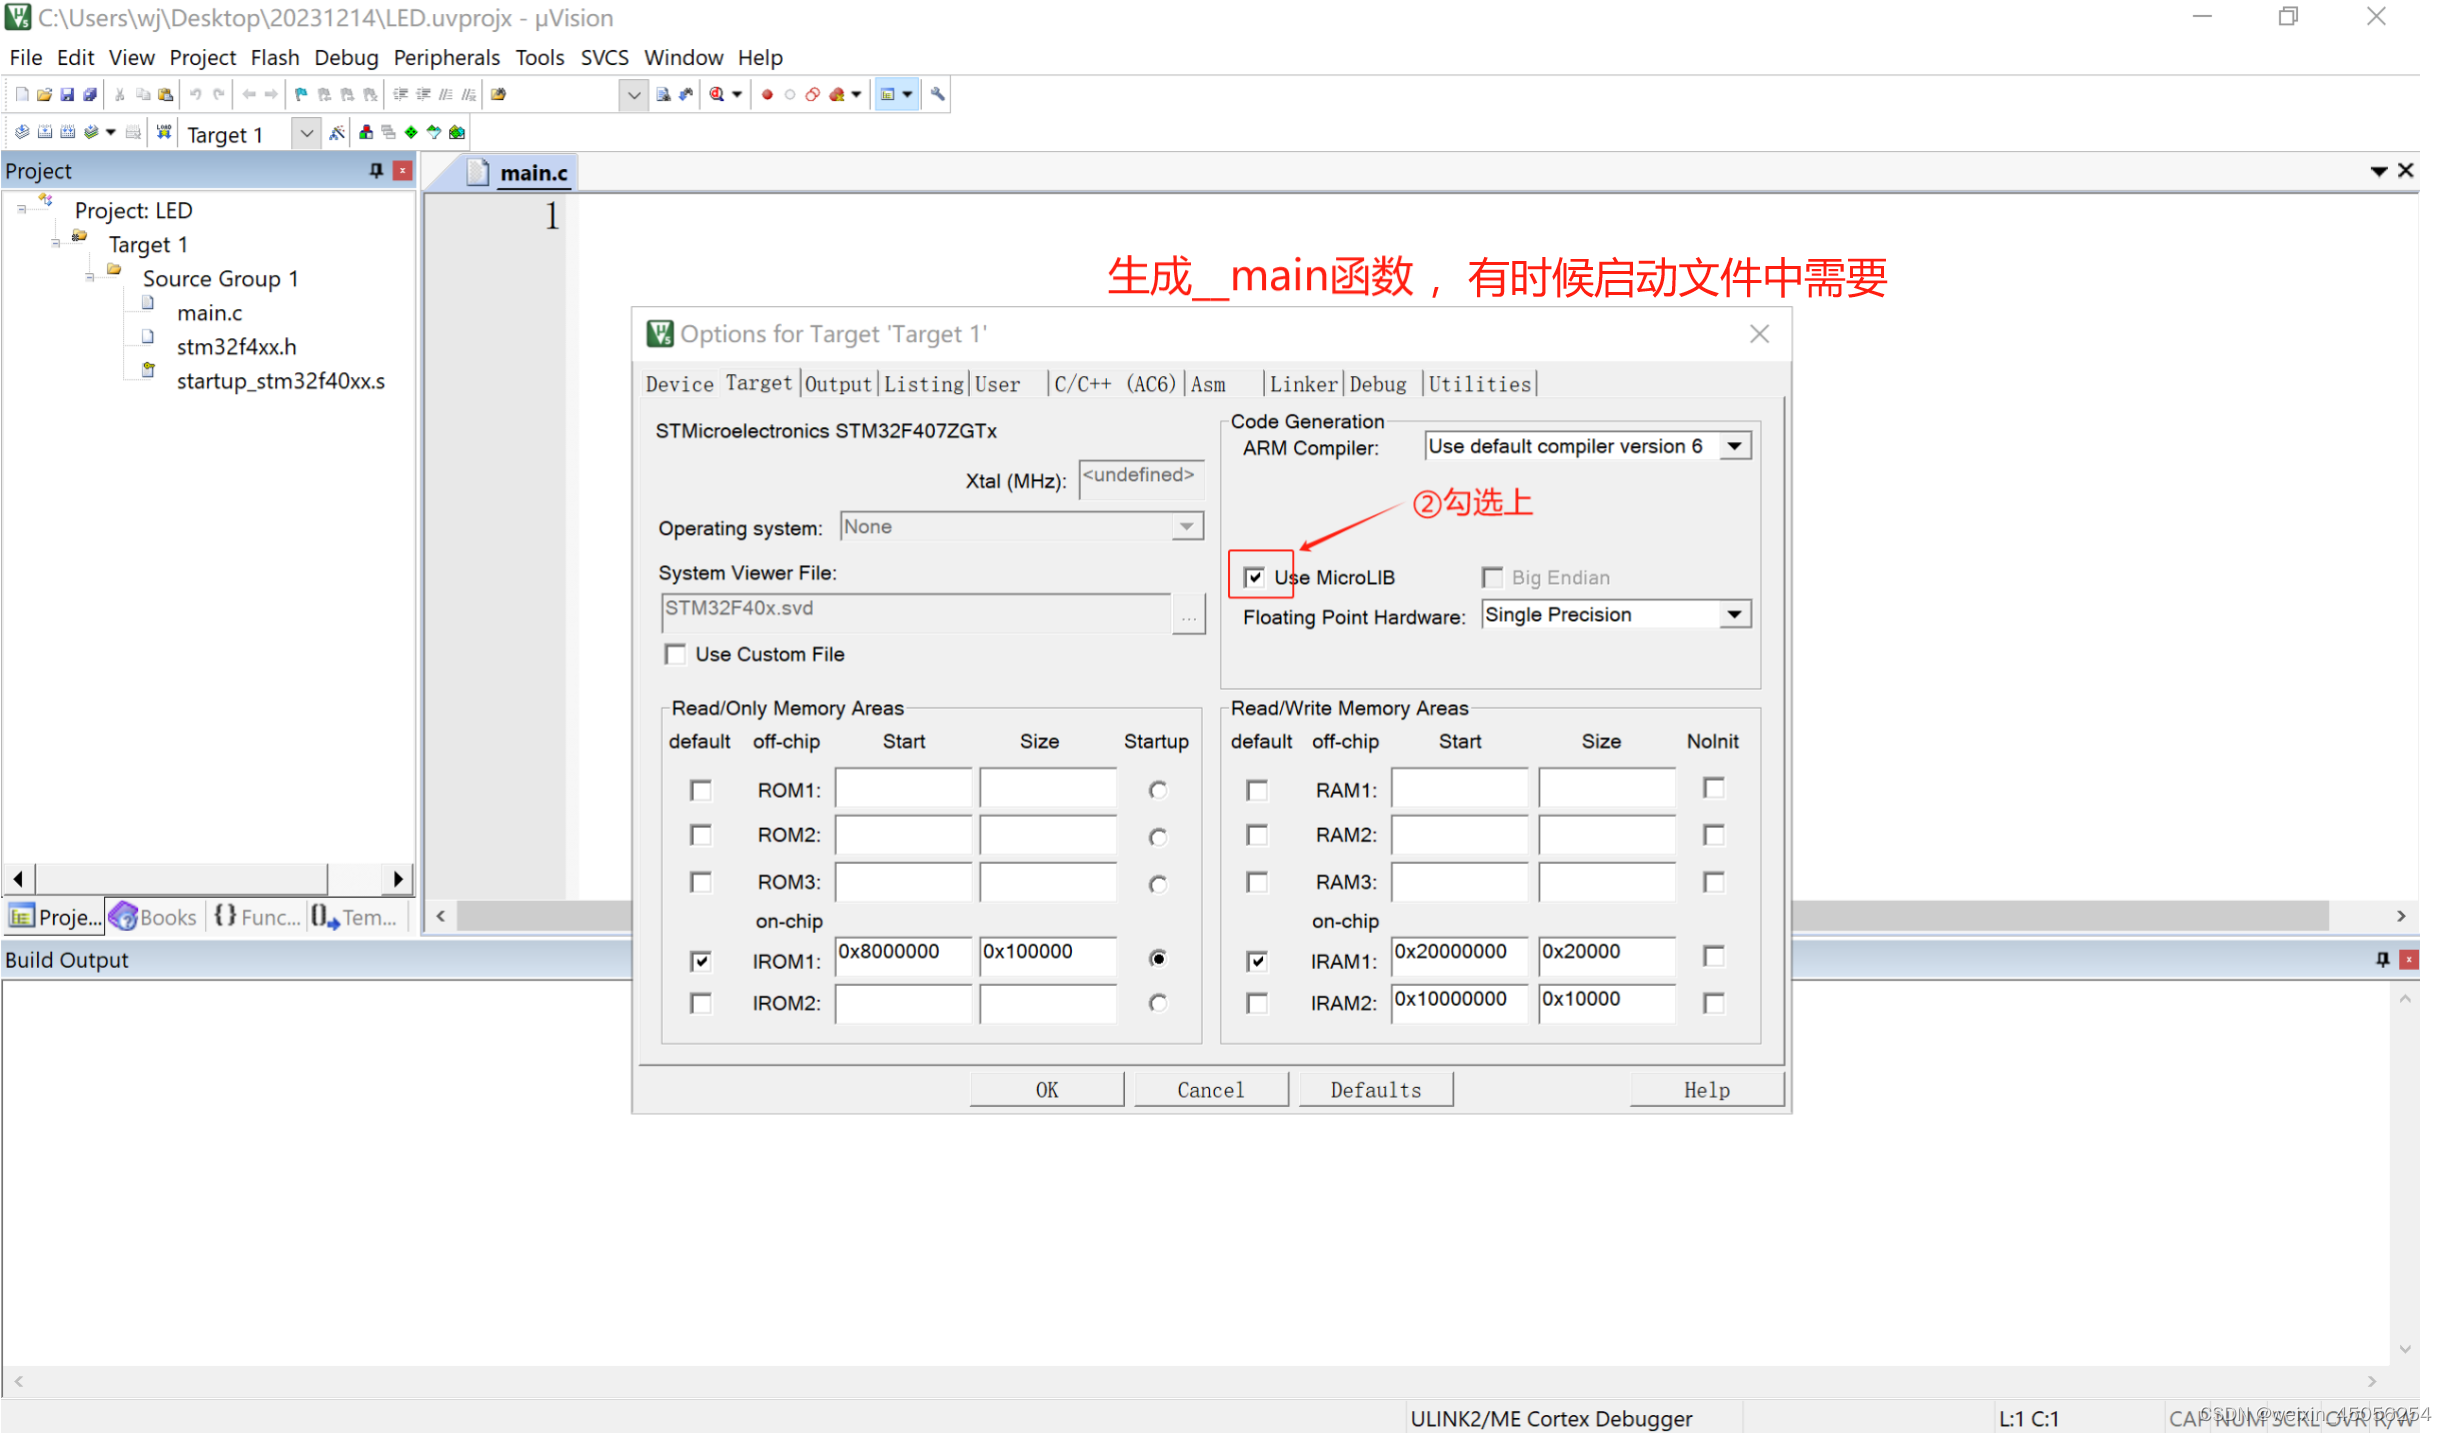
Task: Click the Save file icon
Action: 67,94
